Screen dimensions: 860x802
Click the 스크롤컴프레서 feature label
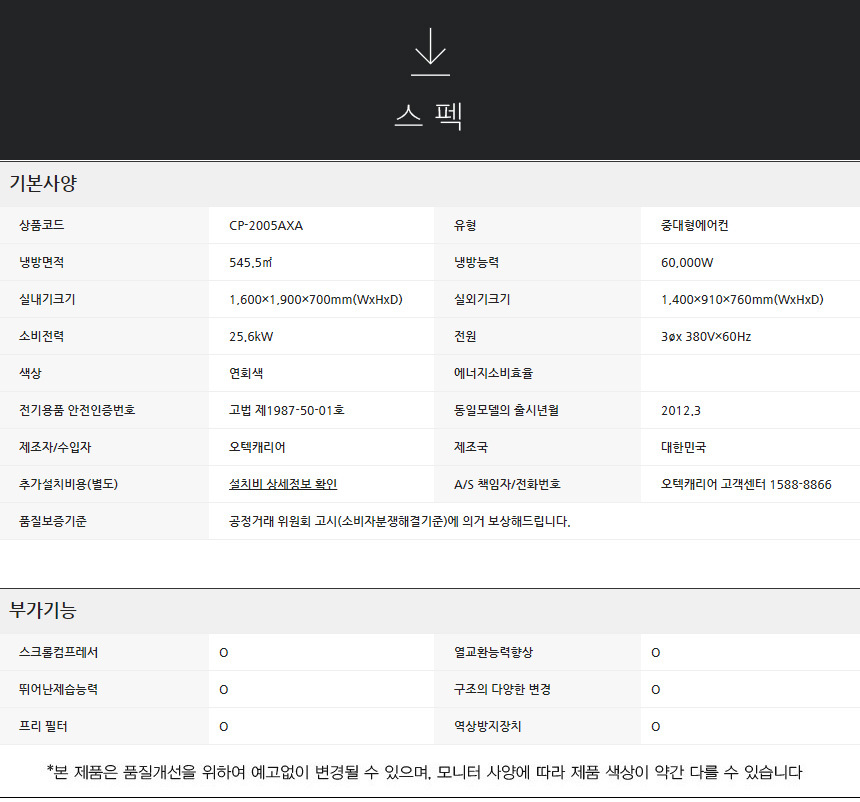tap(58, 653)
